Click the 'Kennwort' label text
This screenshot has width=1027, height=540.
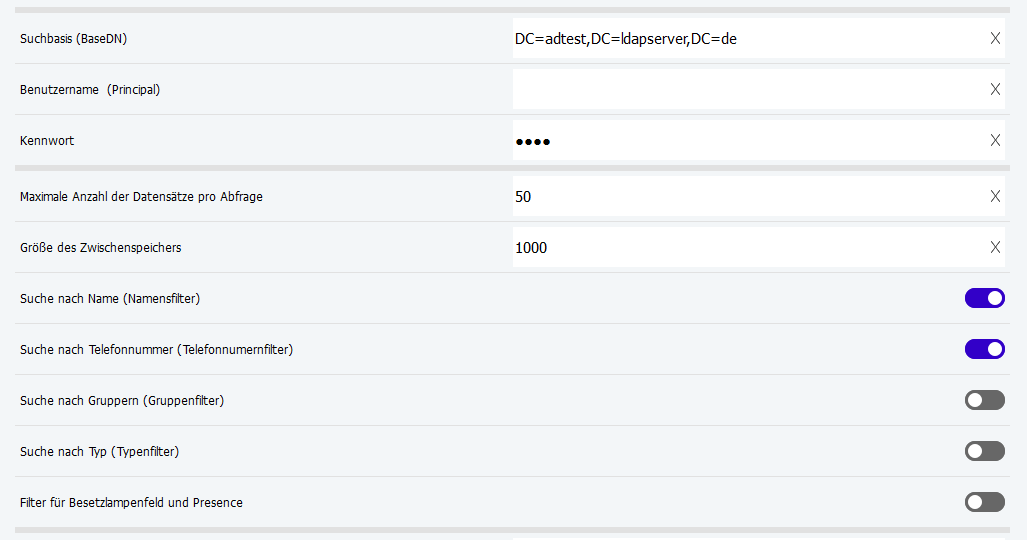[47, 141]
